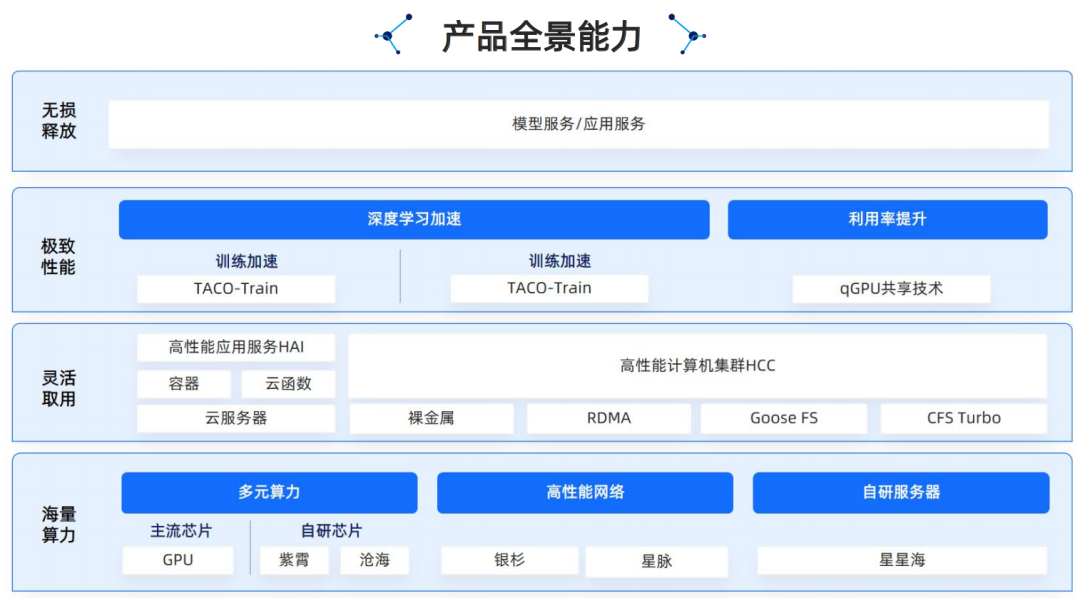Screen dimensions: 1080x601
Task: Click the GPU chip entry under 主流芯片
Action: pos(178,561)
